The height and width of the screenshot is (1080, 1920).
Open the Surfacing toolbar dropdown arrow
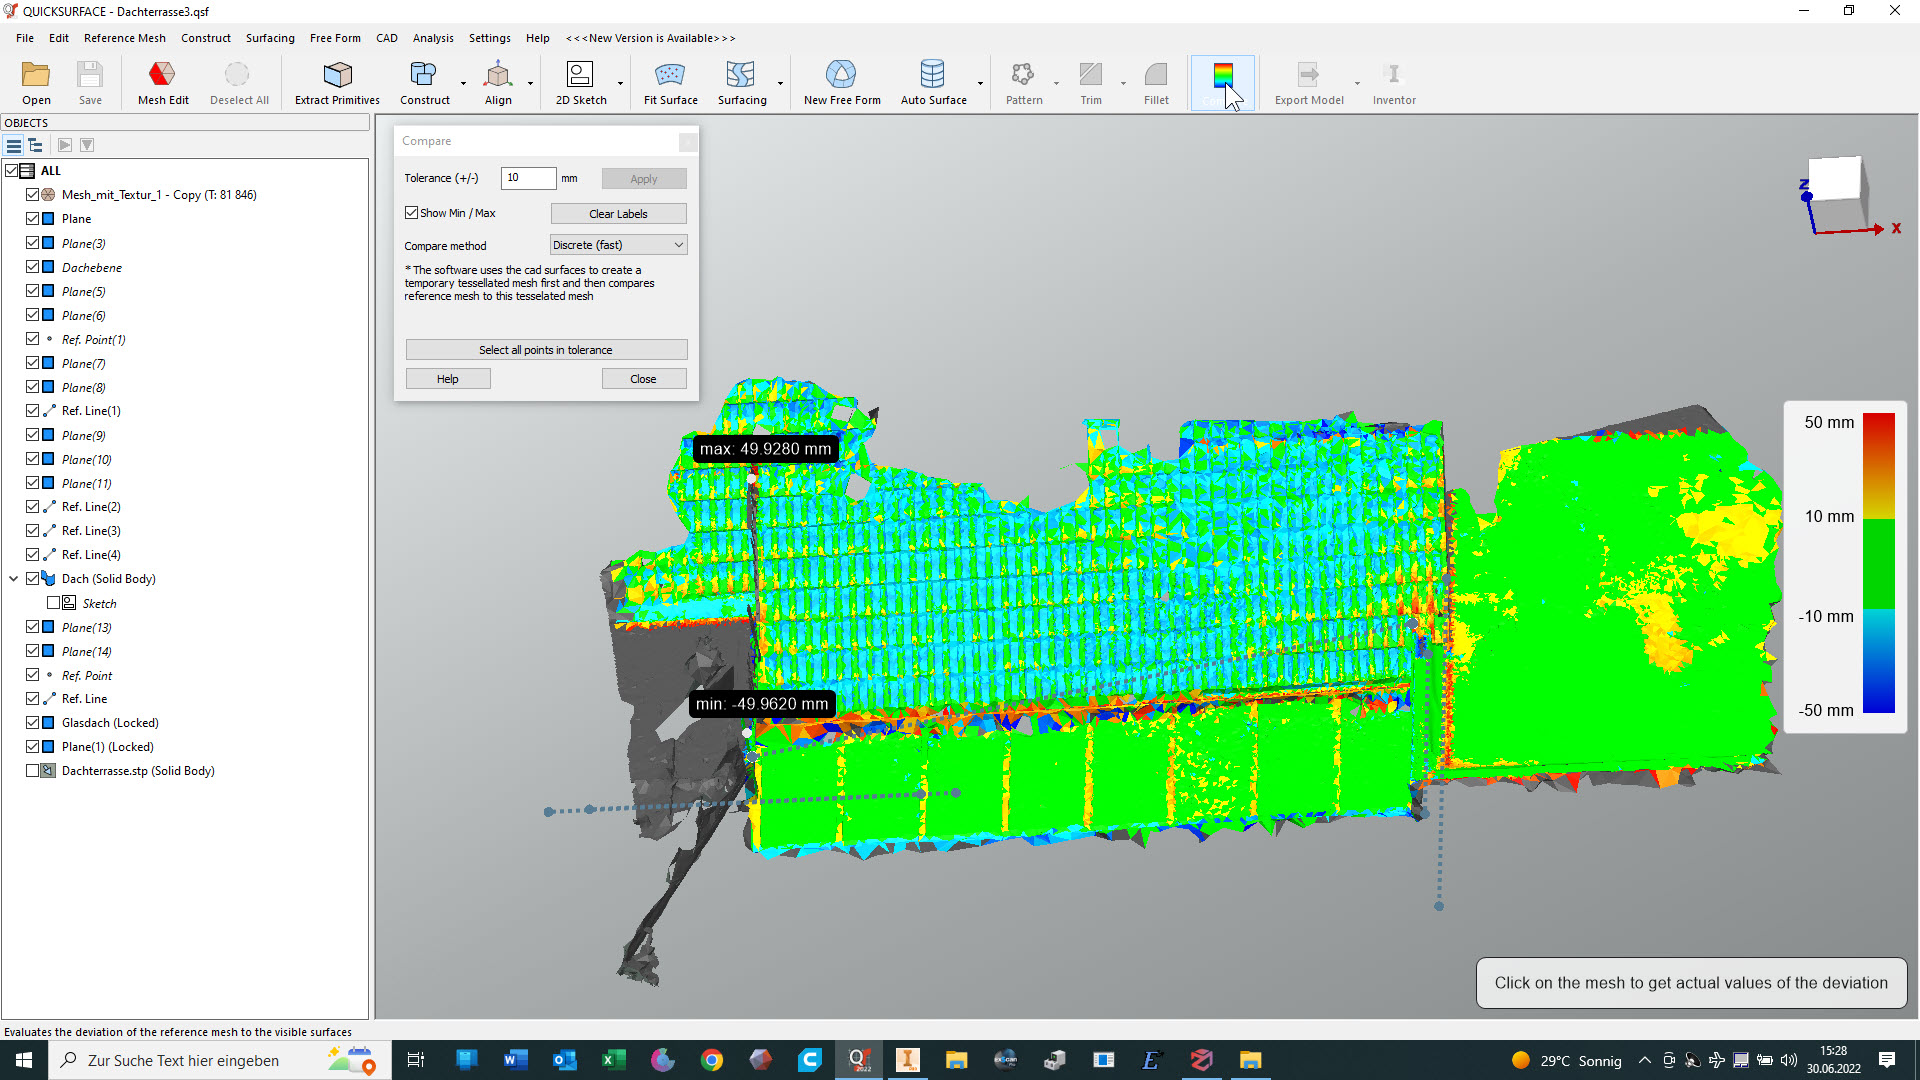pos(780,83)
